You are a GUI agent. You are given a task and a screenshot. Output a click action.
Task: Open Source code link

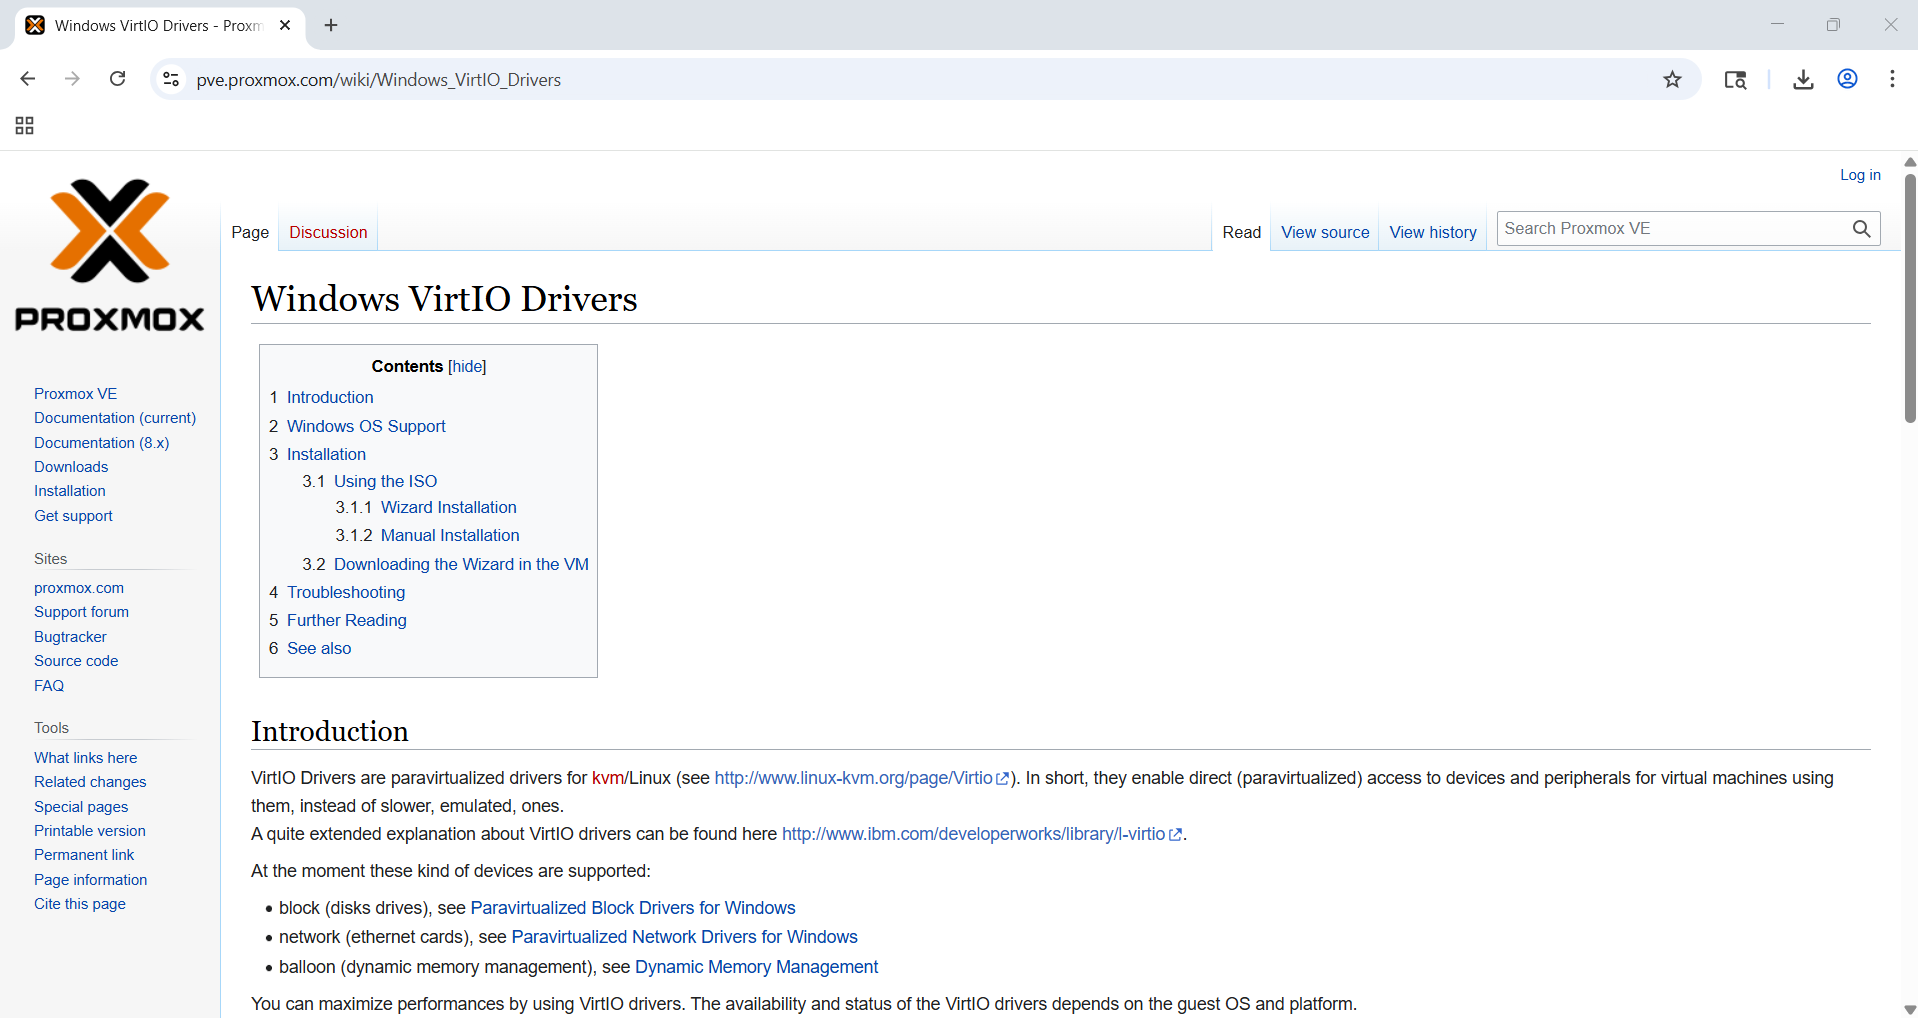pyautogui.click(x=76, y=661)
